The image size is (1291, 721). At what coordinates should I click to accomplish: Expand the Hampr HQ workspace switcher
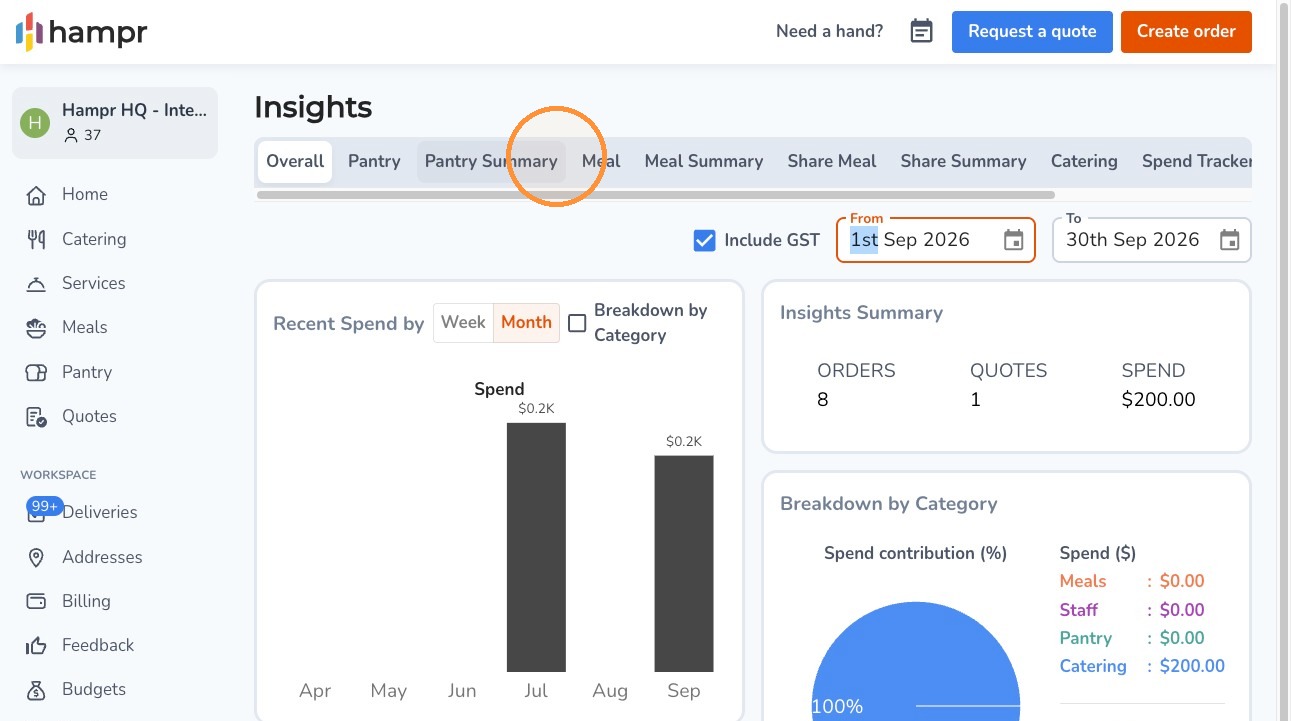(x=115, y=122)
